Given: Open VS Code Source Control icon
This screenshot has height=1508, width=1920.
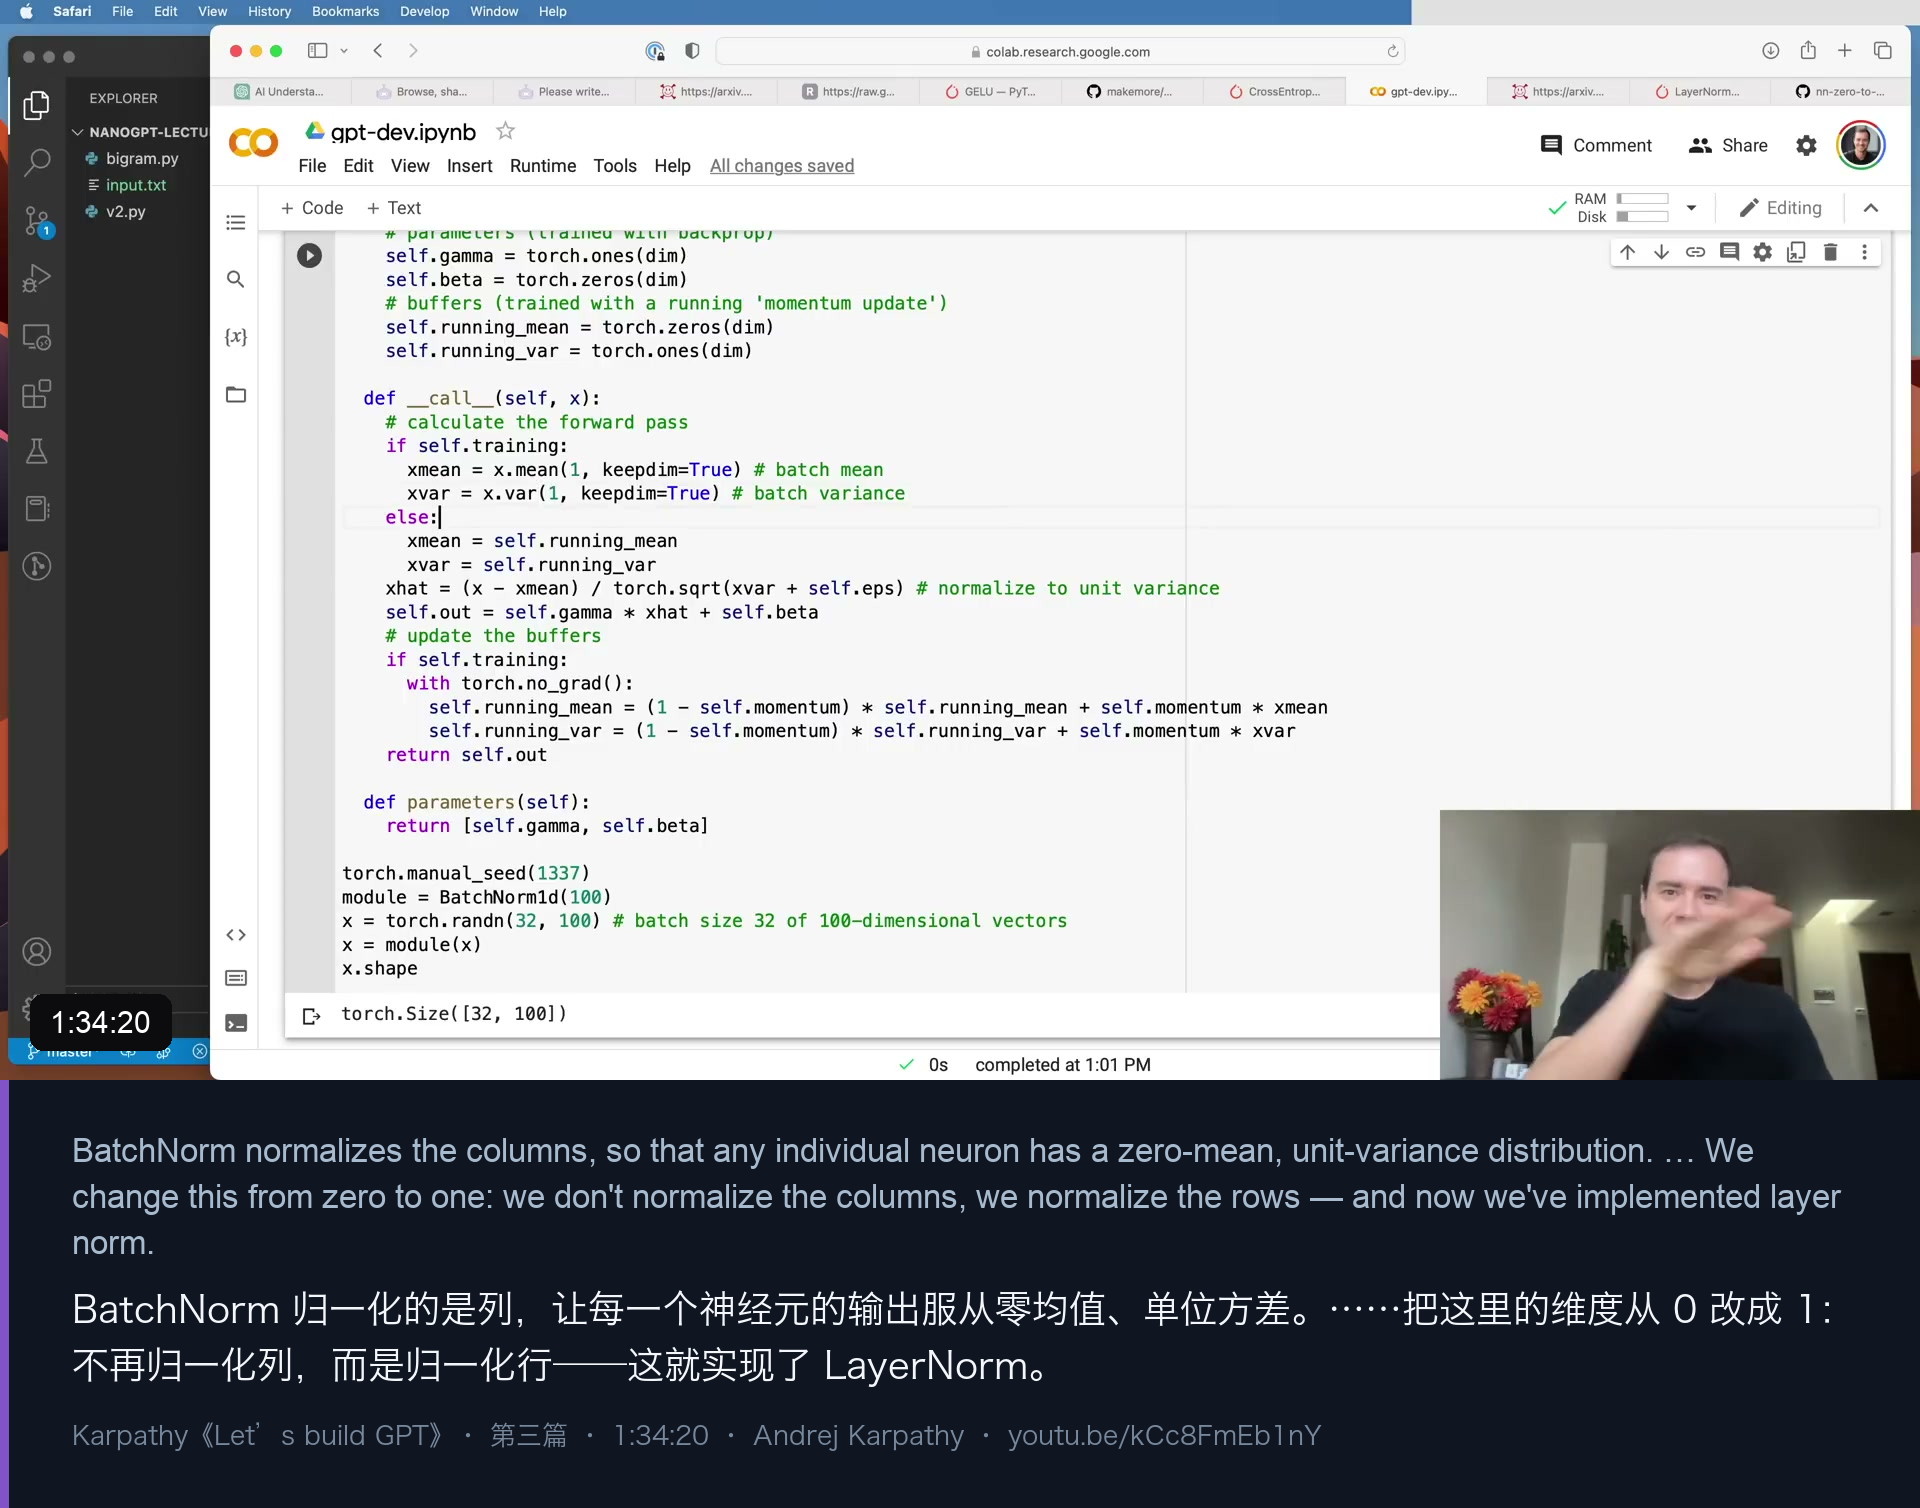Looking at the screenshot, I should pos(37,220).
